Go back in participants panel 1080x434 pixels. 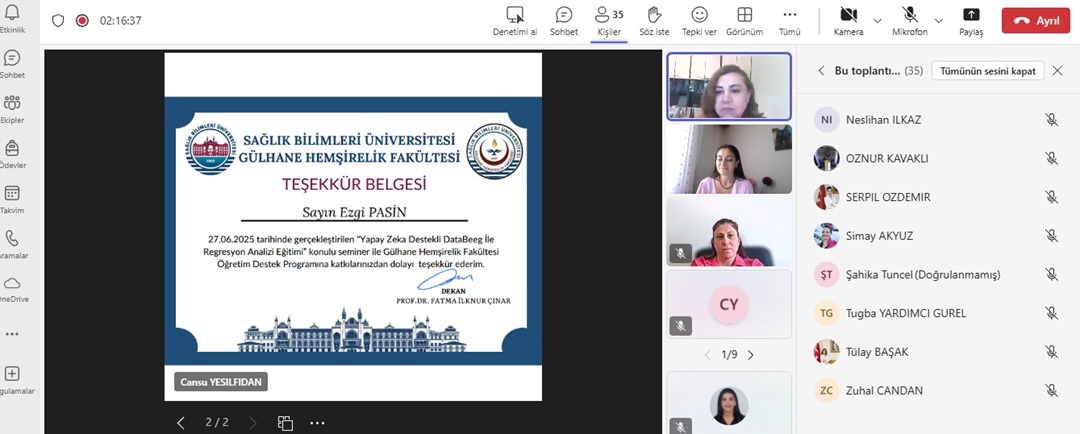(821, 71)
